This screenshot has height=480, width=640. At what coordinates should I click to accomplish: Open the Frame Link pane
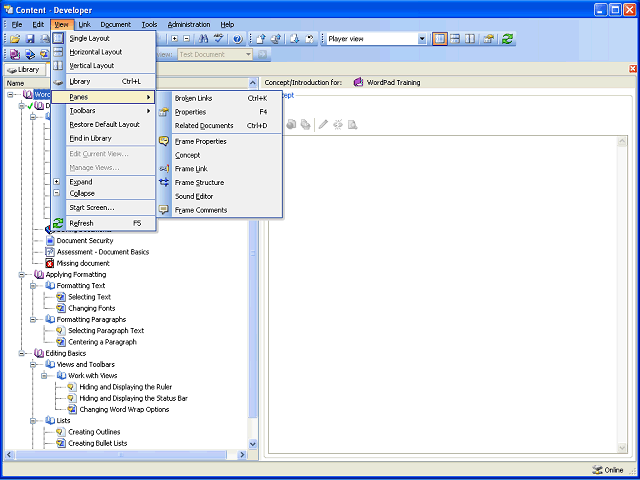click(220, 169)
